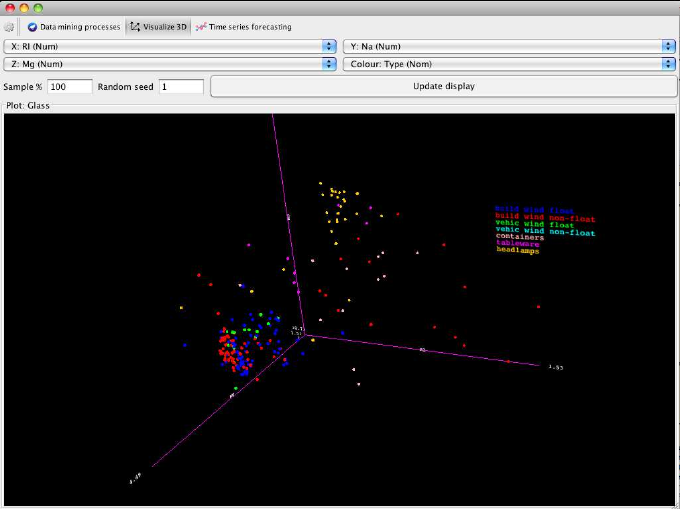Click the containers legend label
Screen dimensions: 680x509
(x=520, y=237)
